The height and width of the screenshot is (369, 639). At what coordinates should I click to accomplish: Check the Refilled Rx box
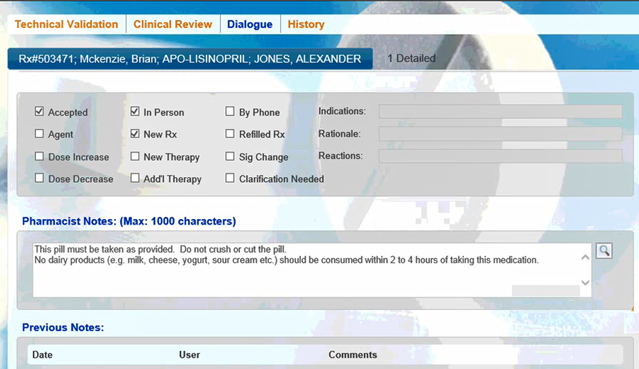[230, 134]
